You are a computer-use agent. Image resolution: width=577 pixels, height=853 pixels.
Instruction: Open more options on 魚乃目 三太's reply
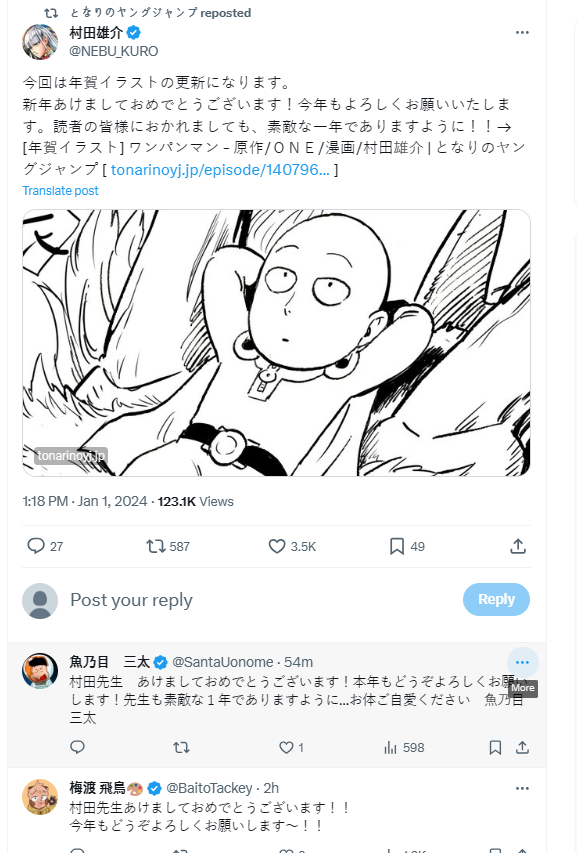(522, 662)
